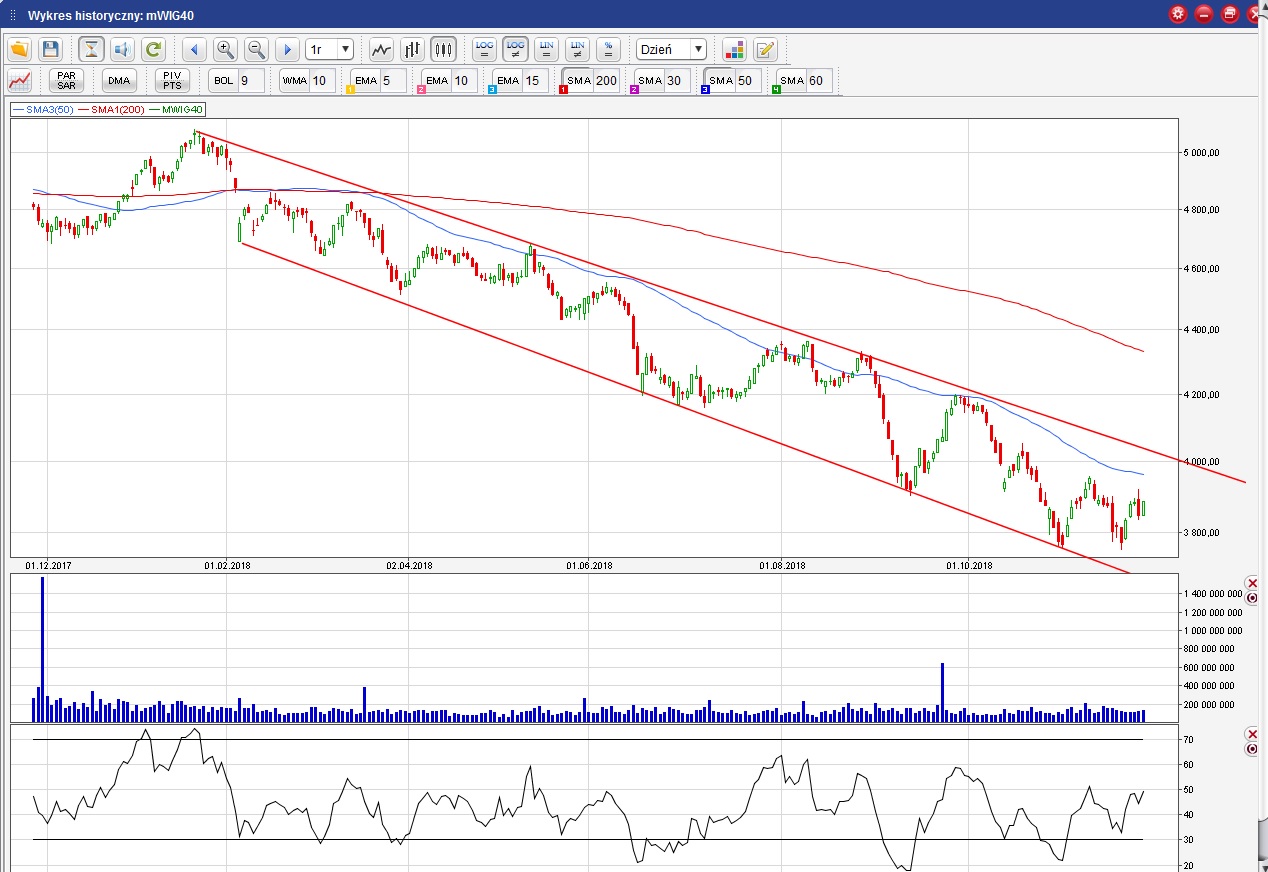The width and height of the screenshot is (1268, 872).
Task: Open the Dzień interval dropdown
Action: click(x=671, y=49)
